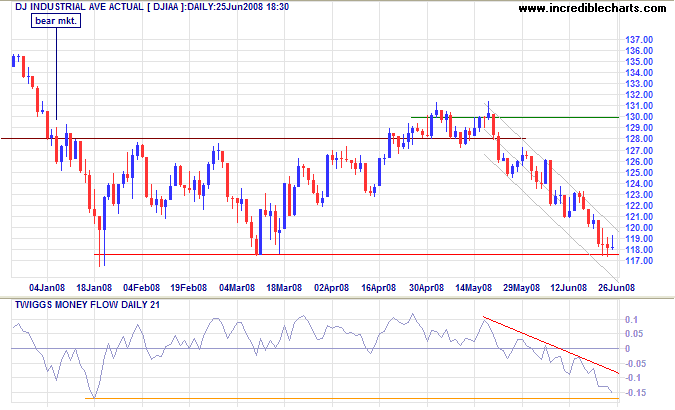Viewport: 675px width, 410px height.
Task: Select the 133.00 price axis label
Action: pyautogui.click(x=639, y=84)
